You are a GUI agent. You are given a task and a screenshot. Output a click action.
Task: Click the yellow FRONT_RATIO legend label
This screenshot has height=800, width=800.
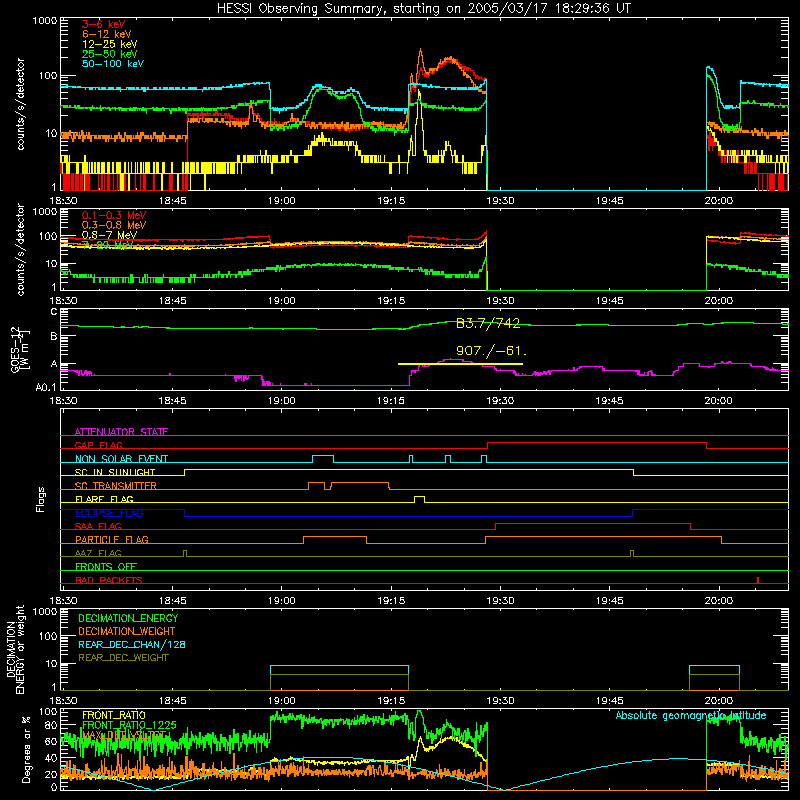point(113,716)
